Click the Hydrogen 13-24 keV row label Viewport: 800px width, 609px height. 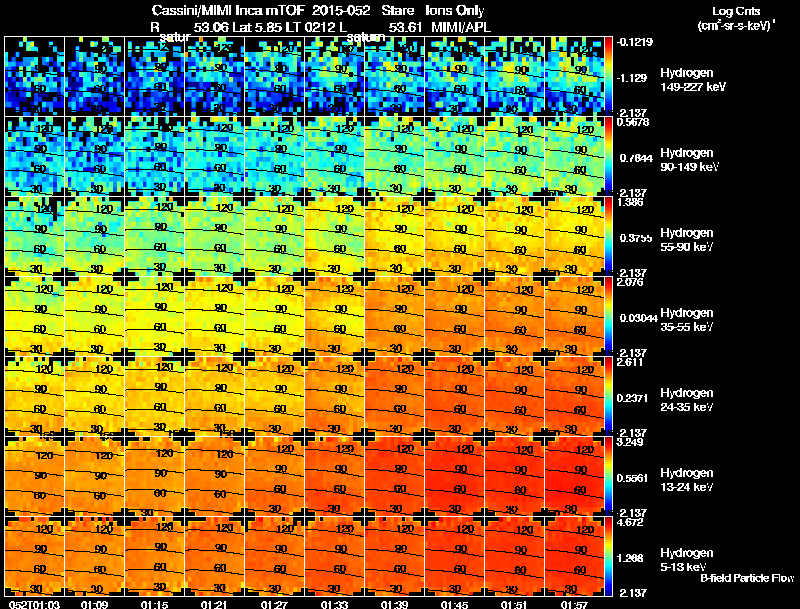(x=687, y=480)
